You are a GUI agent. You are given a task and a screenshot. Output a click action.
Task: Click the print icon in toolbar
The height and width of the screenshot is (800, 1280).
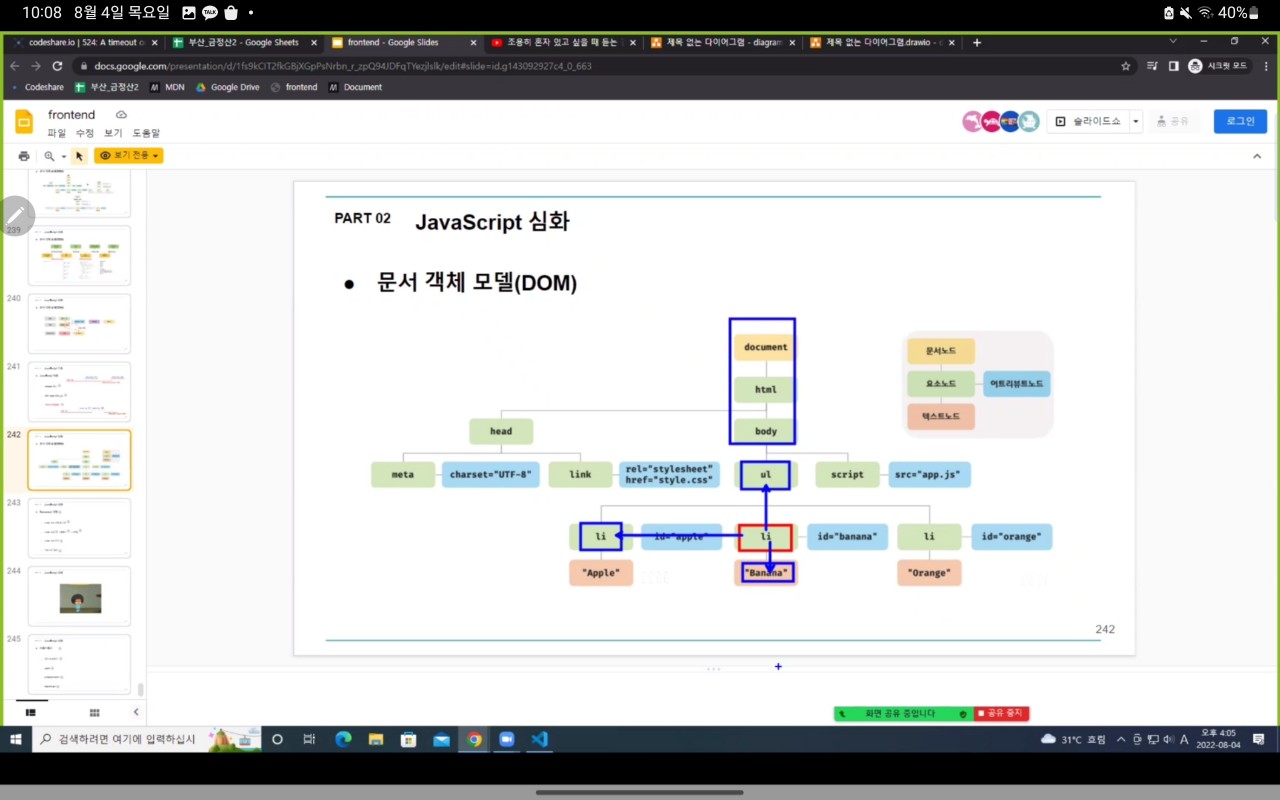(24, 156)
